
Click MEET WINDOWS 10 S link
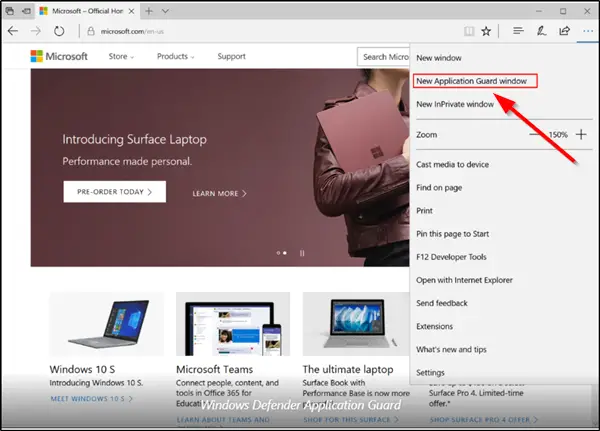(x=91, y=399)
